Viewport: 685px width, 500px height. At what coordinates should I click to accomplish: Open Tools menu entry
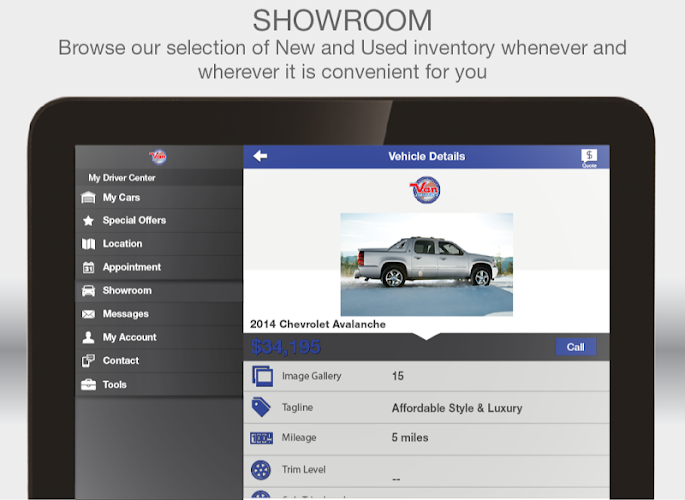[159, 385]
